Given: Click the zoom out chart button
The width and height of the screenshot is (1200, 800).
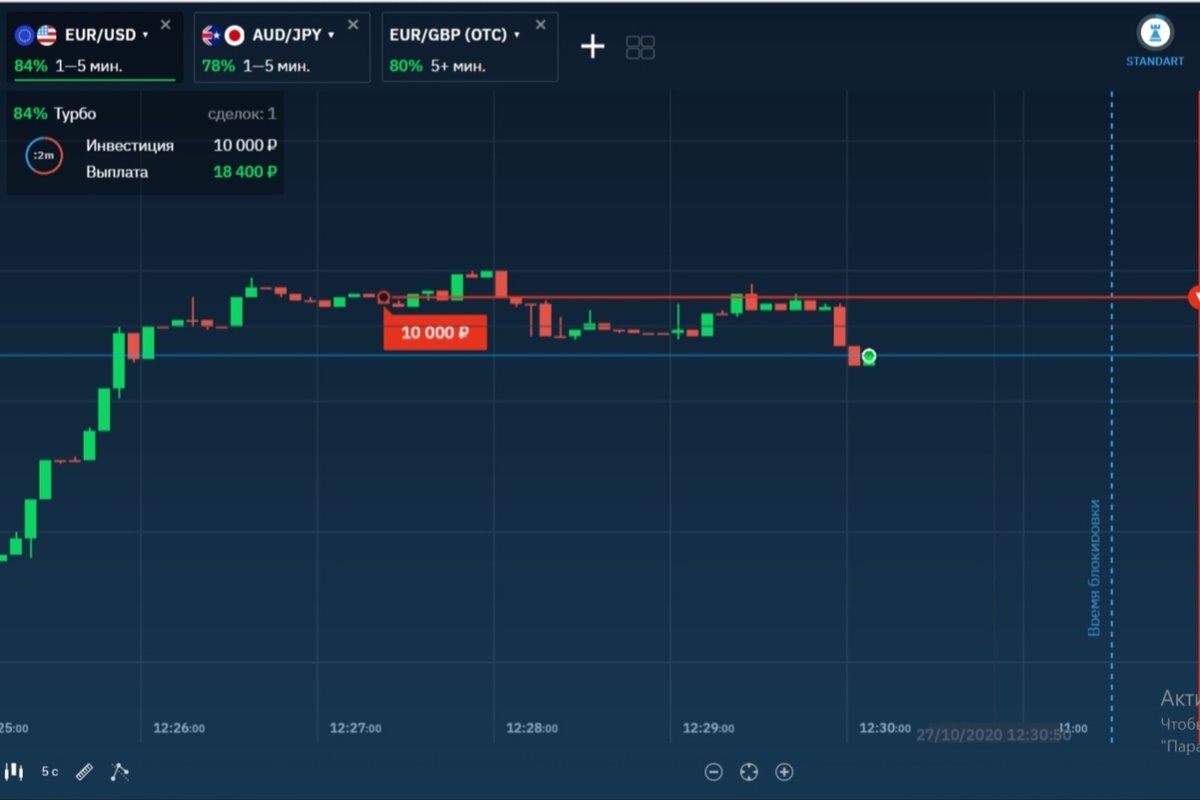Looking at the screenshot, I should click(x=714, y=772).
